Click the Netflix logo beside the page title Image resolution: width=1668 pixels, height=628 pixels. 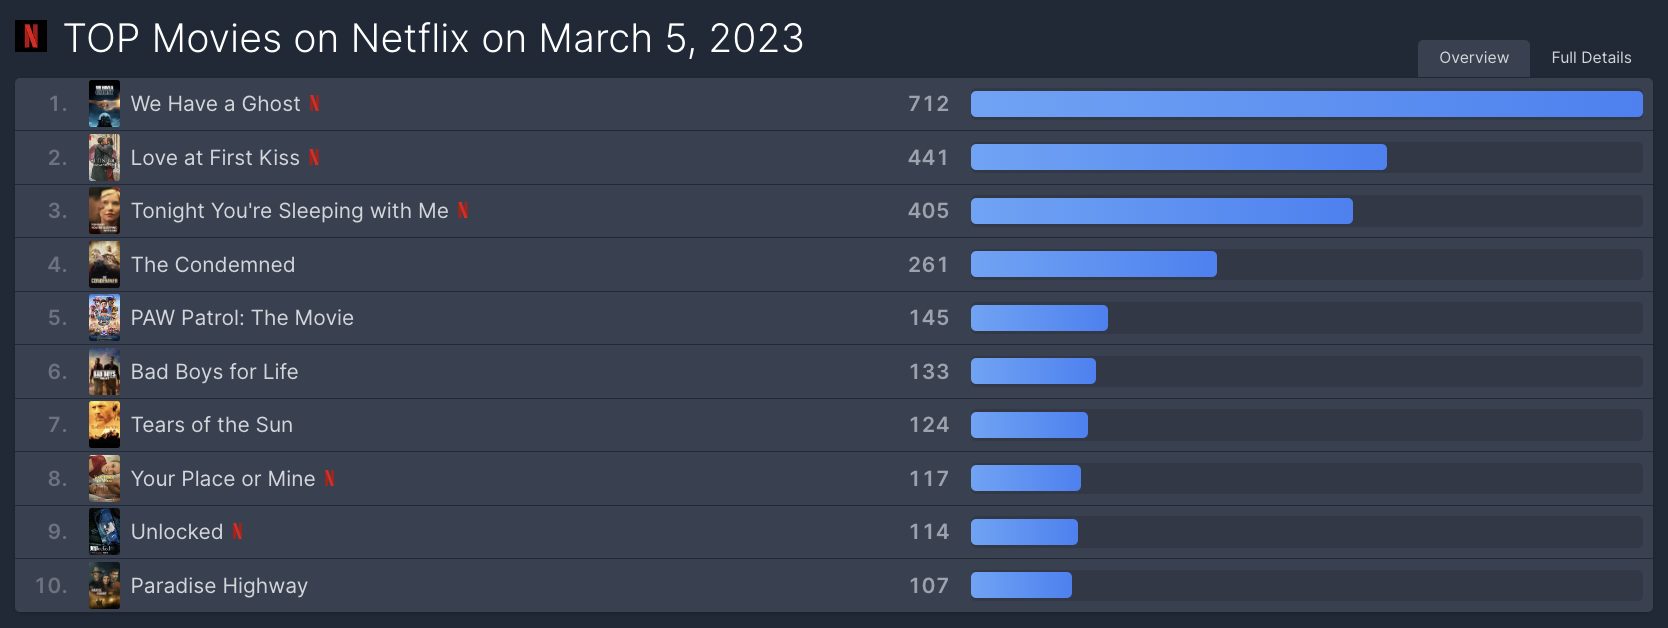click(x=31, y=37)
